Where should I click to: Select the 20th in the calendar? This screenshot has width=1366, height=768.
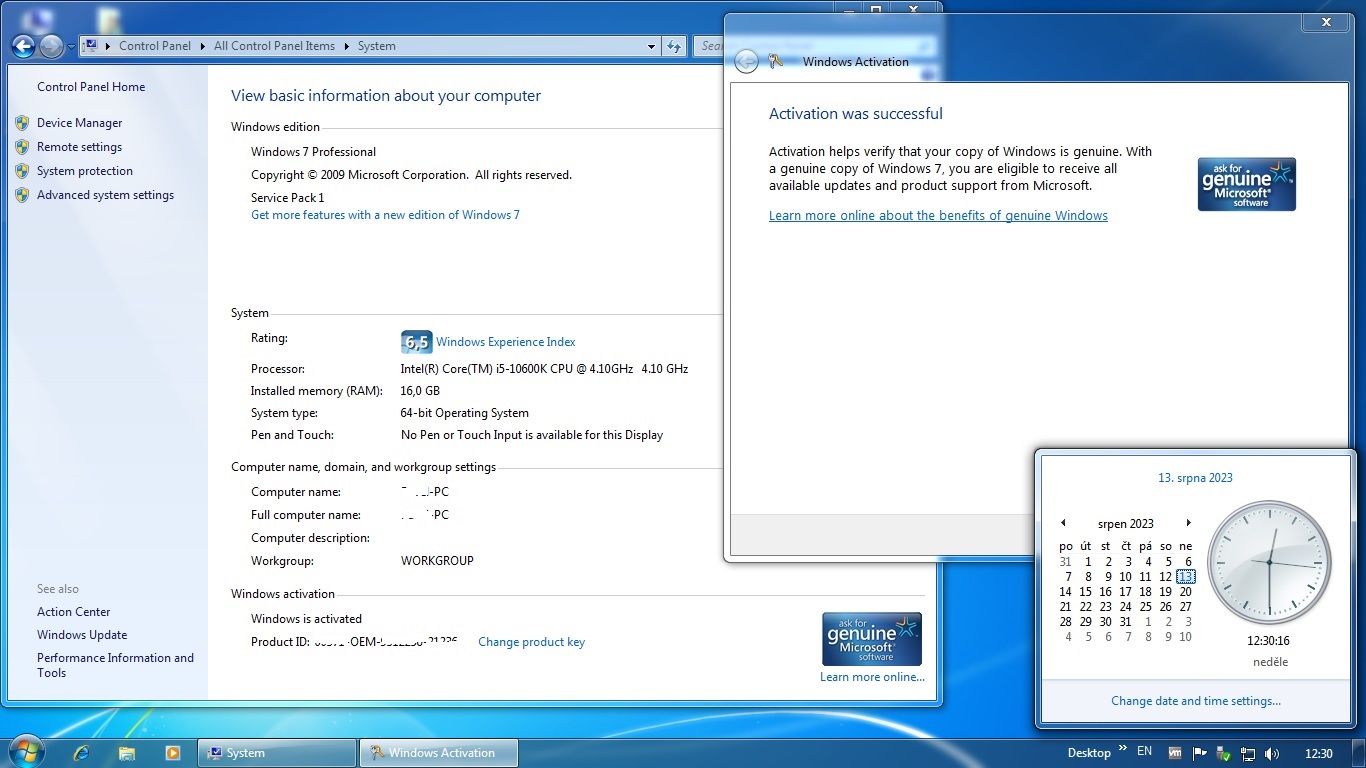pos(1186,592)
